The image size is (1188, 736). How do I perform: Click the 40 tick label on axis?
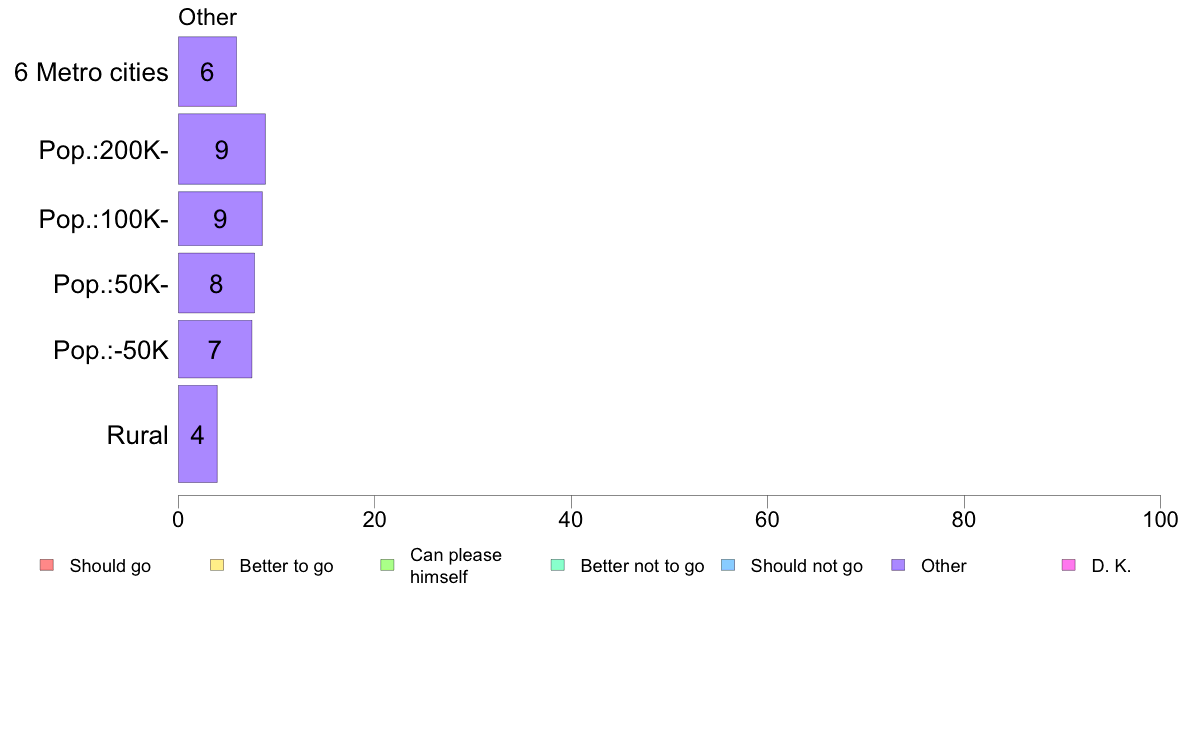pos(571,519)
